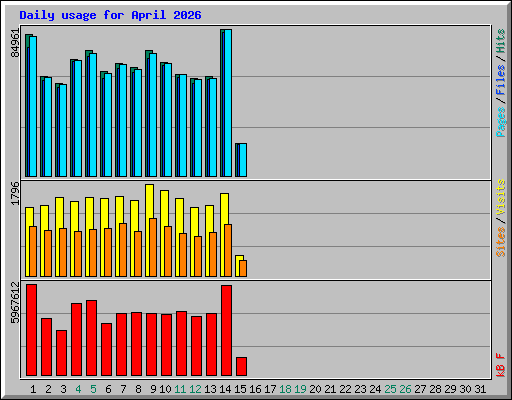
Task: Click the red "KB F" legend label
Action: [x=500, y=365]
